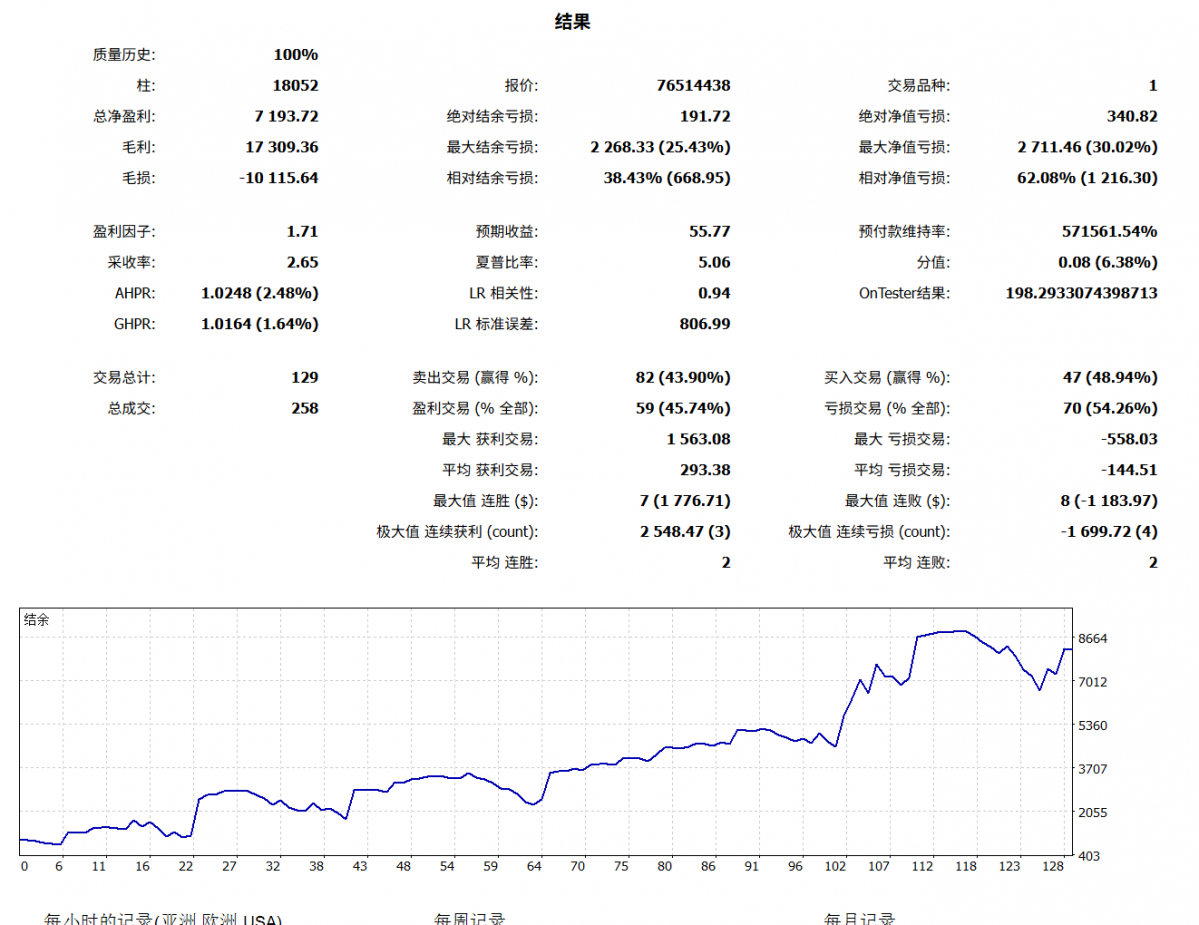The width and height of the screenshot is (1199, 925).
Task: Select the 绝对结余亏损 value 191.72
Action: [x=705, y=116]
